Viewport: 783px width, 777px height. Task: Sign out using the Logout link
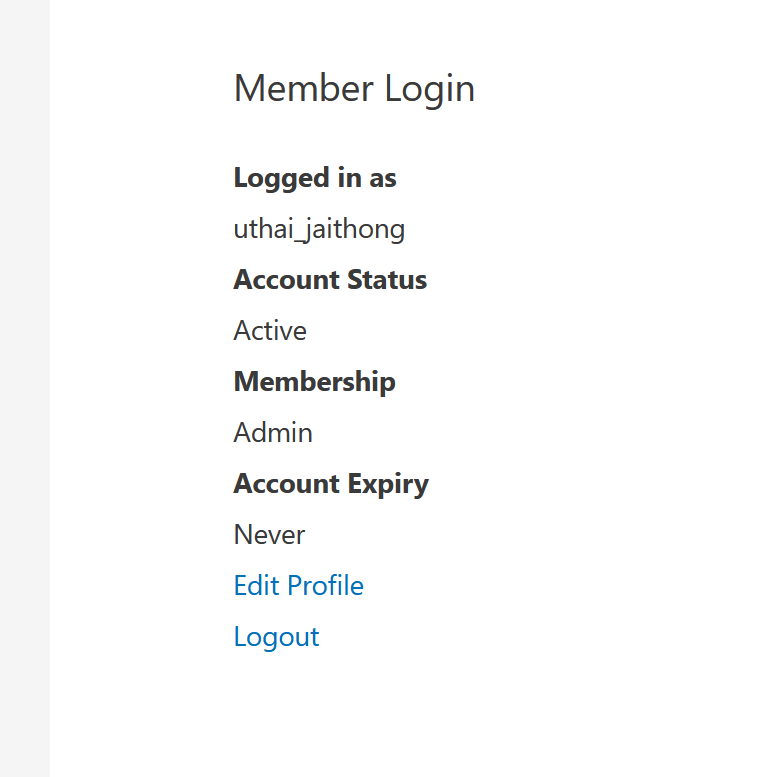276,637
